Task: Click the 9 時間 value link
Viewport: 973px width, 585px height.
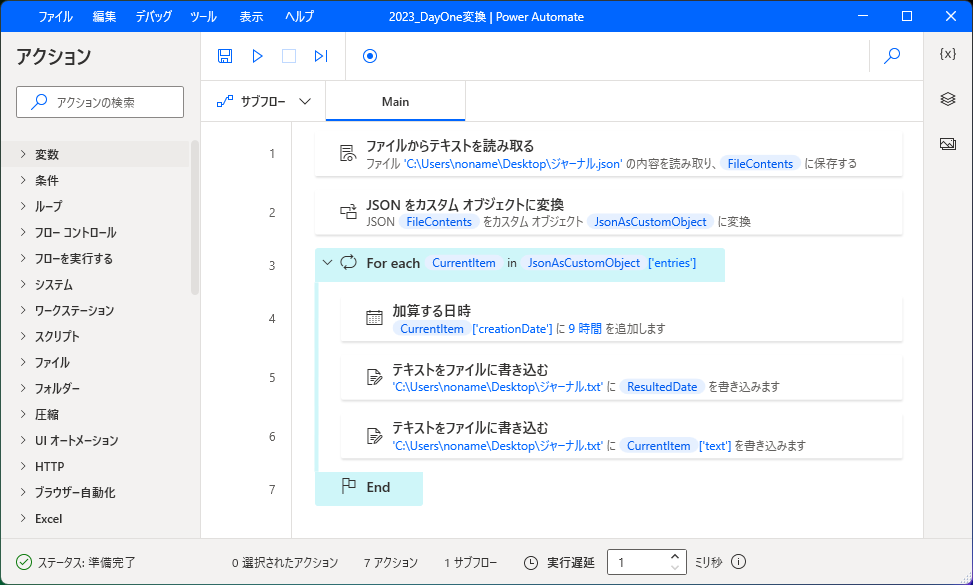Action: pos(585,329)
